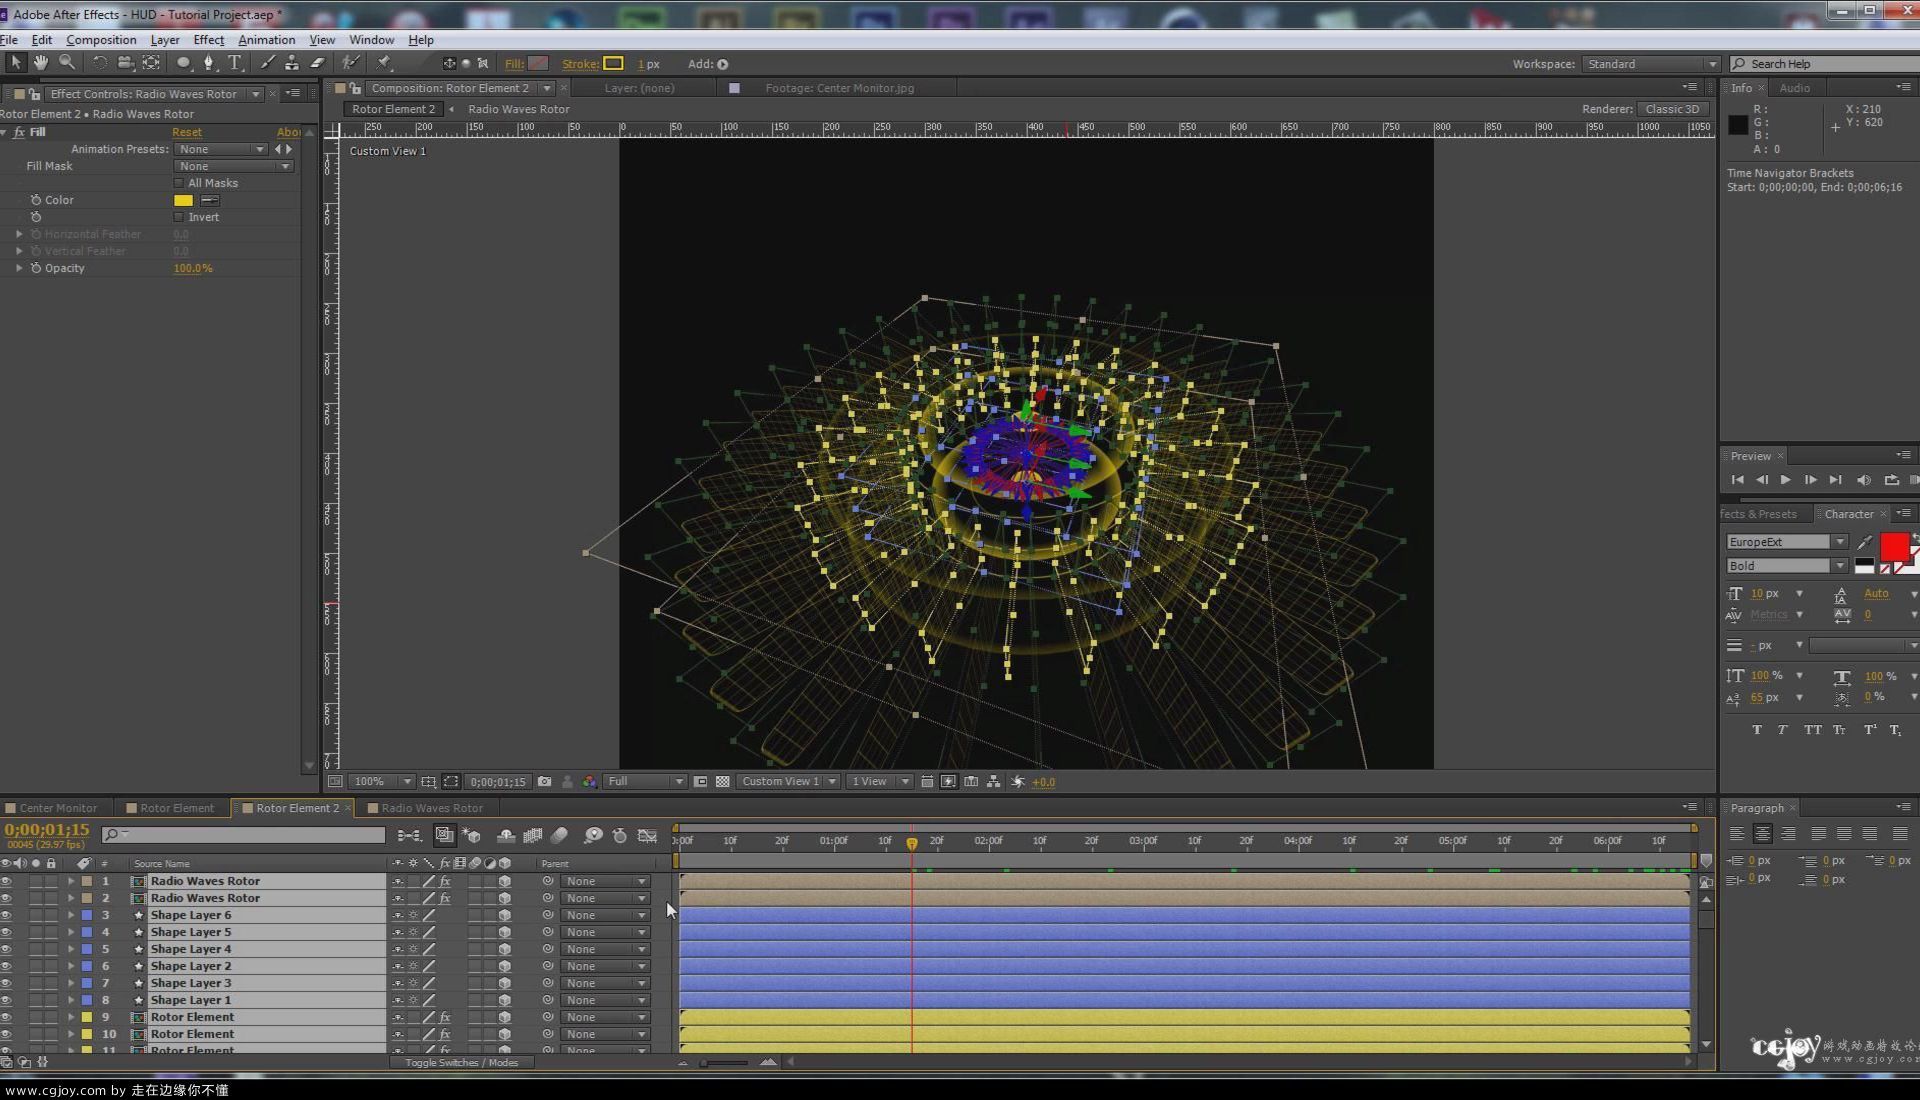Viewport: 1920px width, 1100px height.
Task: Toggle Opacity property stopwatch
Action: (36, 268)
